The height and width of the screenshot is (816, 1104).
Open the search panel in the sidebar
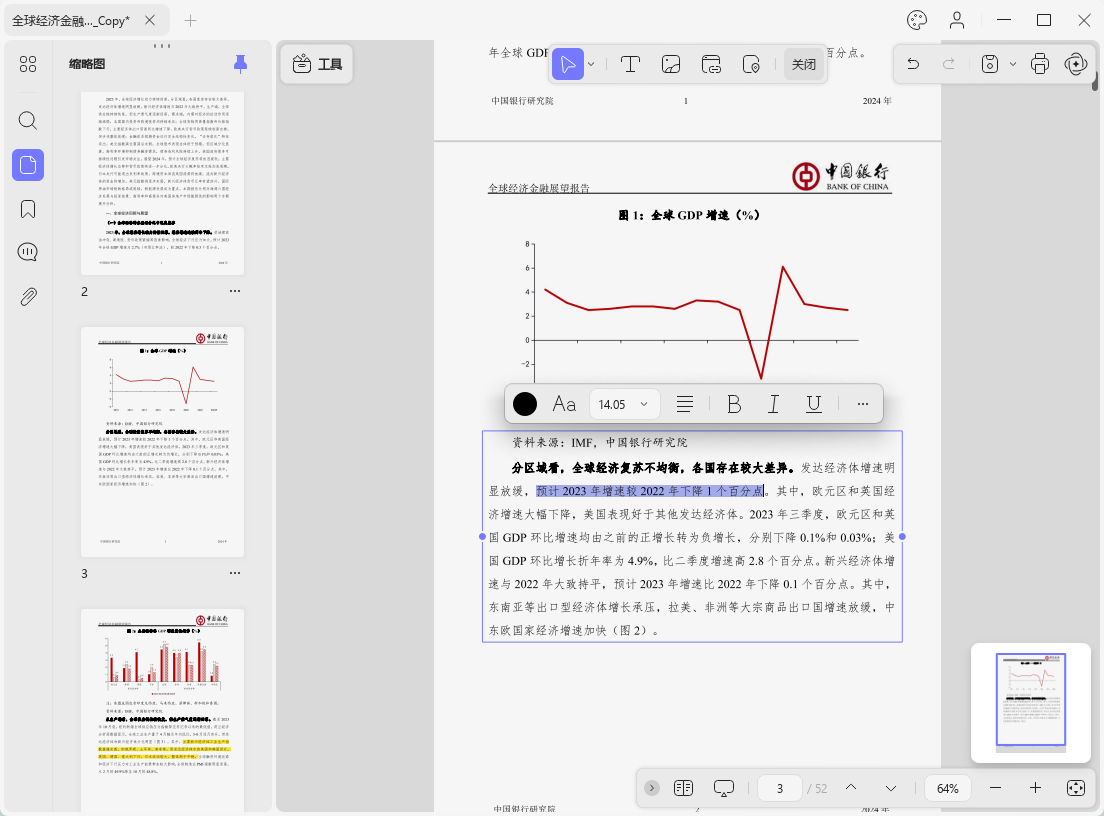click(x=27, y=120)
